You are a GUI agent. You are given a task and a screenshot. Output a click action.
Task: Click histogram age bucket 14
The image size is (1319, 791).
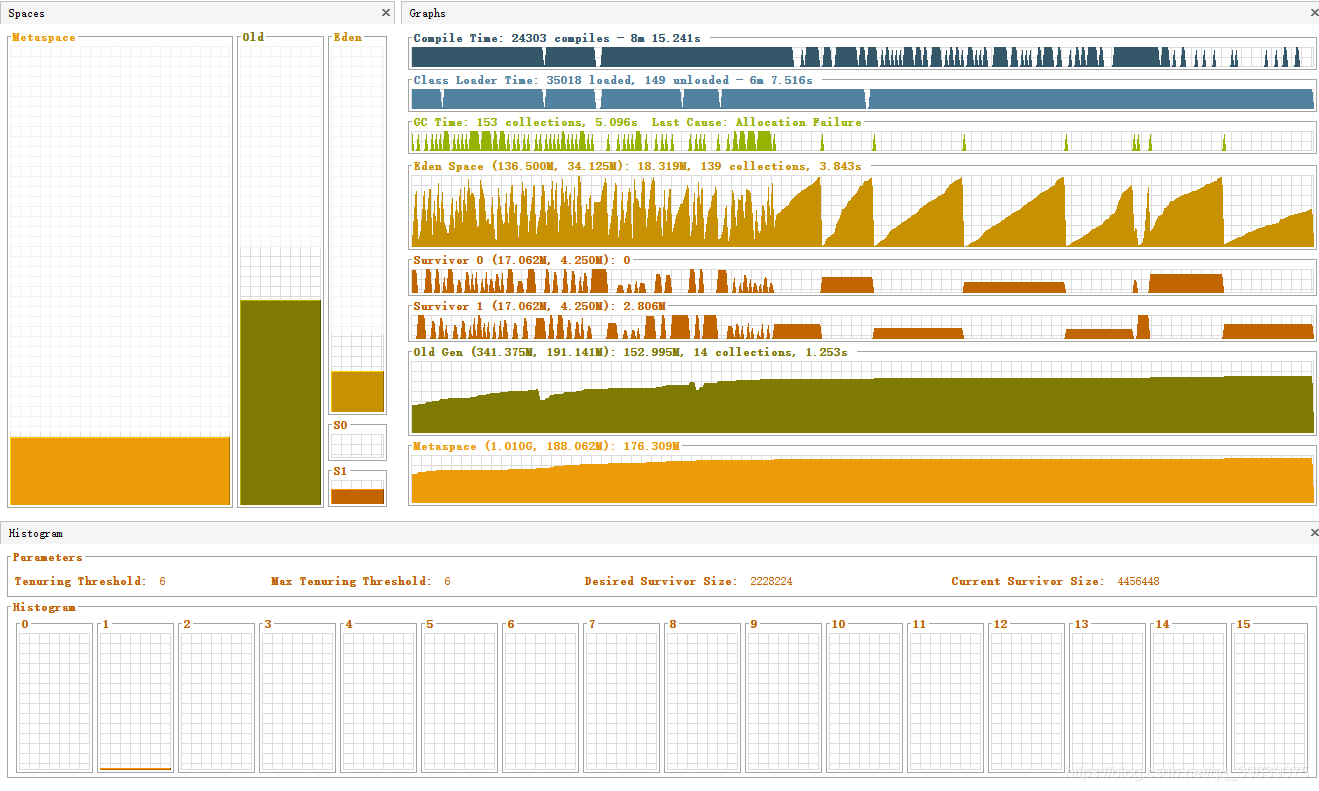1188,701
